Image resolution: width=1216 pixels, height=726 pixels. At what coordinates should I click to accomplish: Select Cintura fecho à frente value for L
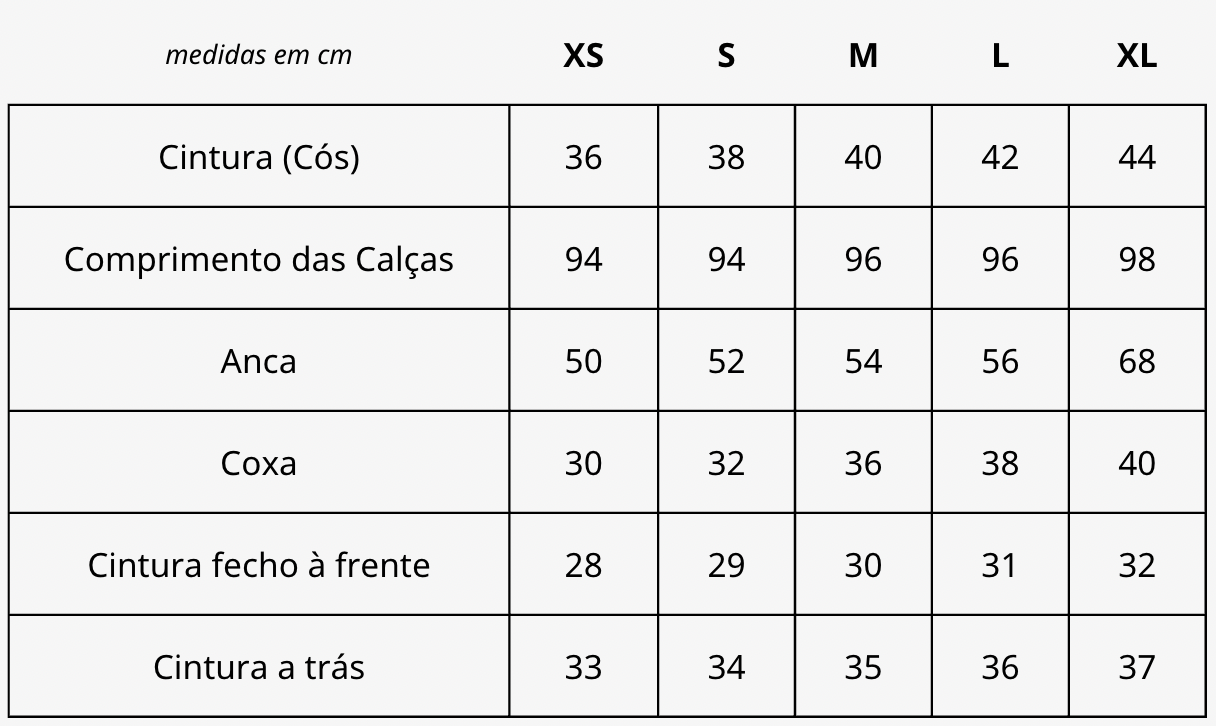[x=999, y=565]
